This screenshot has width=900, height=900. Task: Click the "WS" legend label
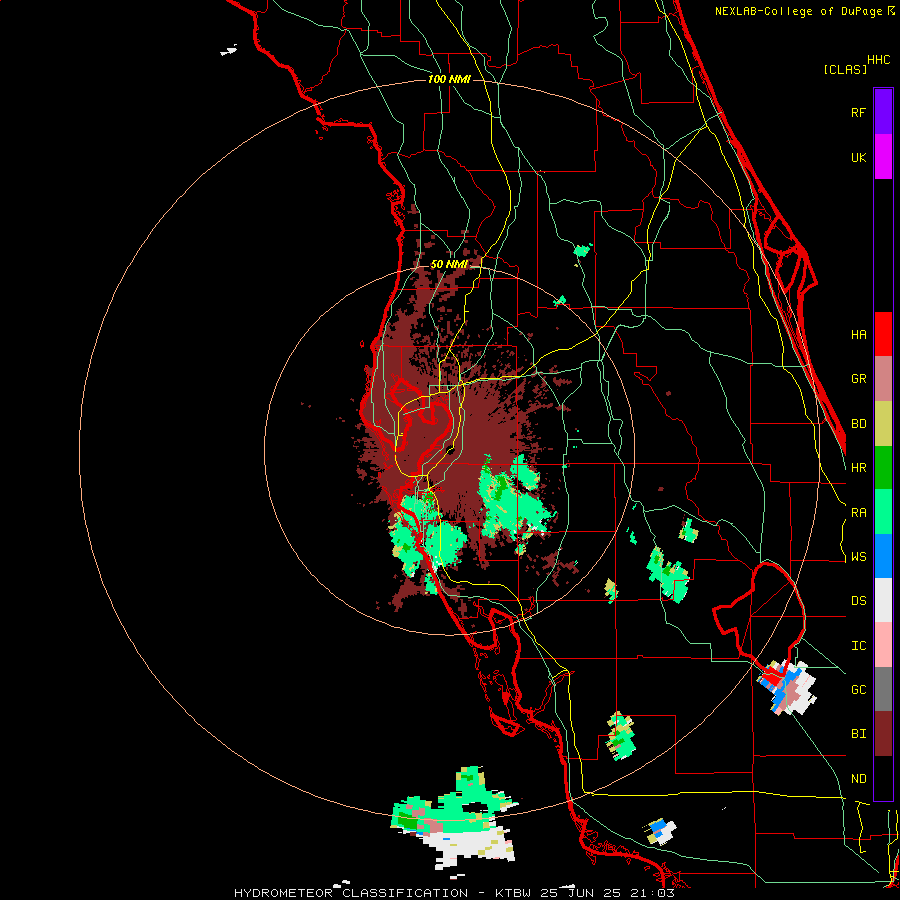click(859, 557)
